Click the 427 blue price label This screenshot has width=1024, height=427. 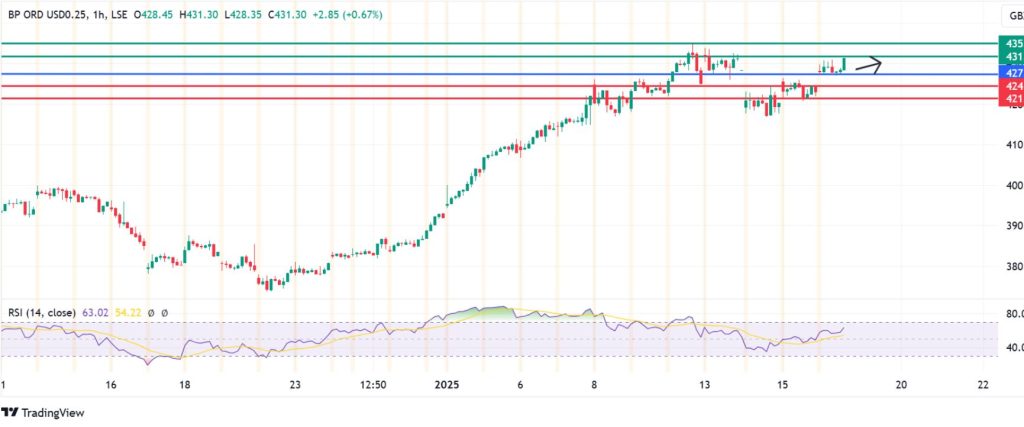pos(1011,74)
